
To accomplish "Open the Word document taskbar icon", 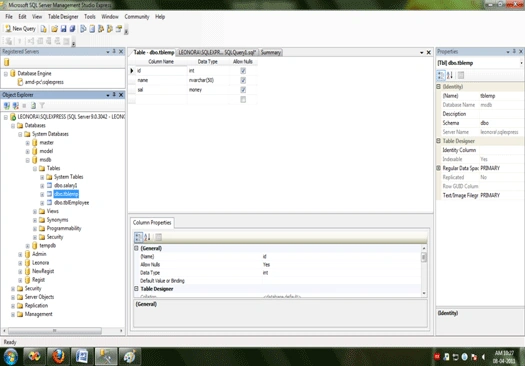I will point(82,357).
